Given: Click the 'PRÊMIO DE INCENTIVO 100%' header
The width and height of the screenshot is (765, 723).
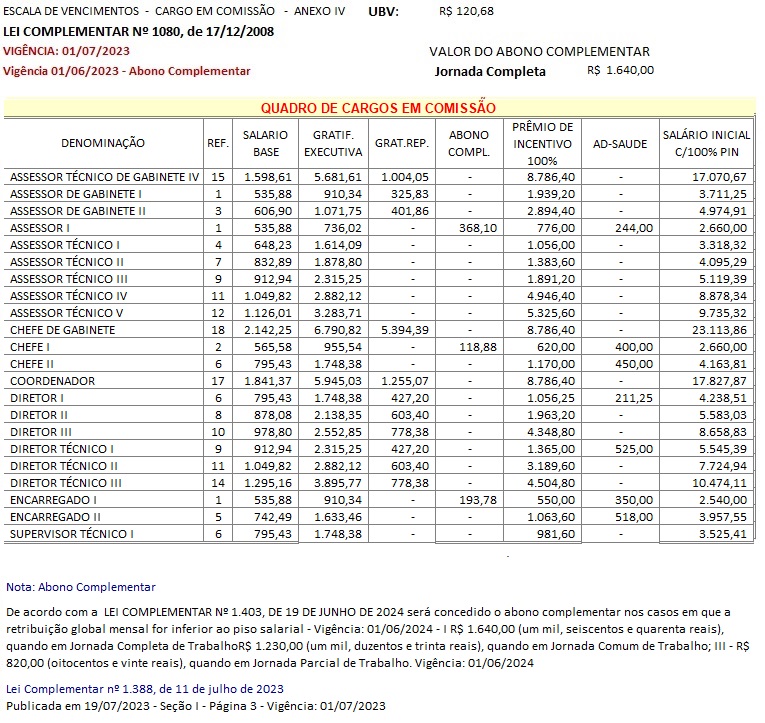Looking at the screenshot, I should (x=542, y=143).
